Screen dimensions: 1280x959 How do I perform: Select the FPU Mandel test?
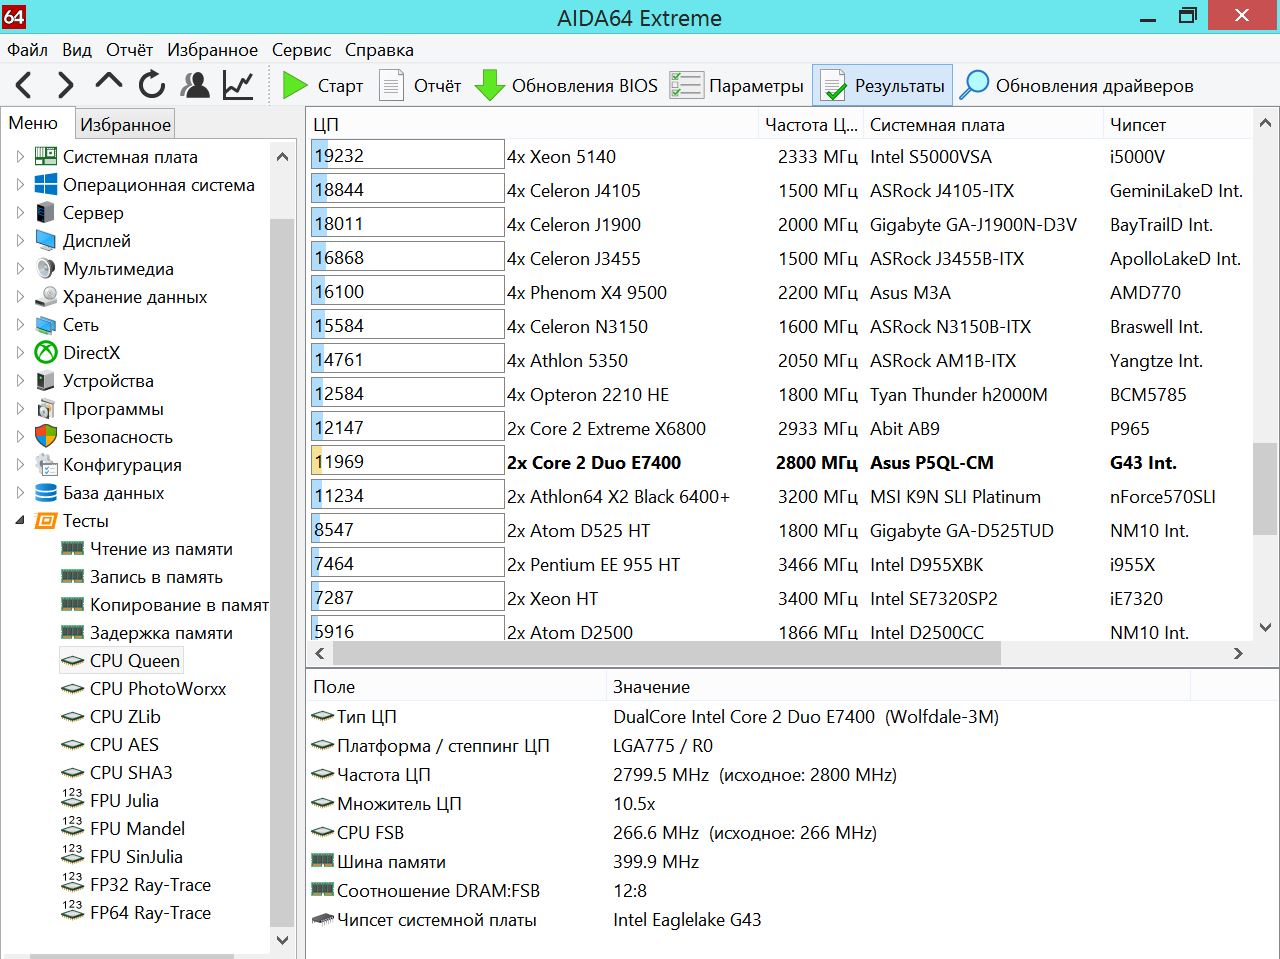coord(137,828)
